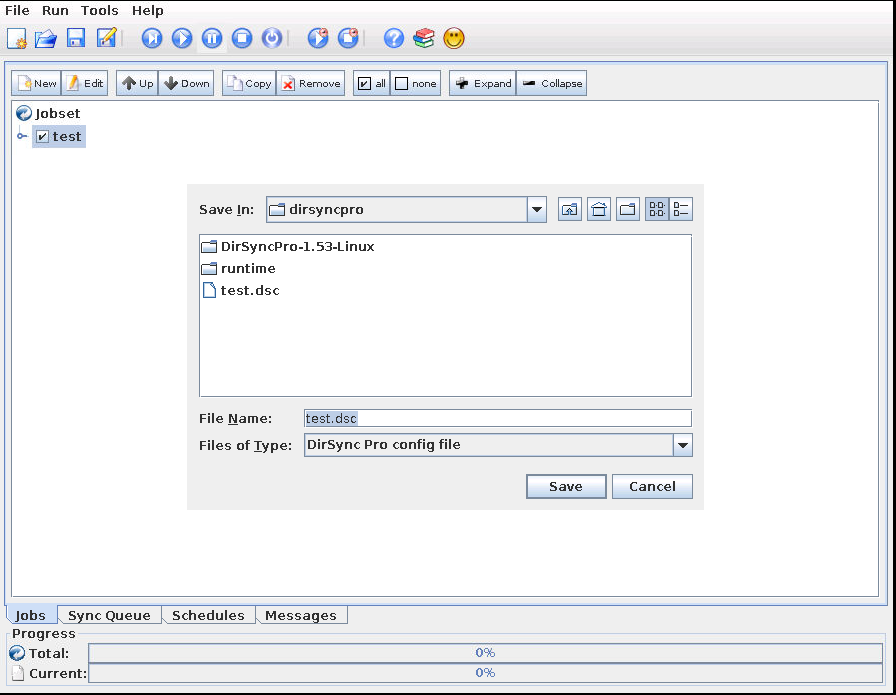Click the Collapse tree button
This screenshot has height=695, width=896.
click(x=552, y=83)
